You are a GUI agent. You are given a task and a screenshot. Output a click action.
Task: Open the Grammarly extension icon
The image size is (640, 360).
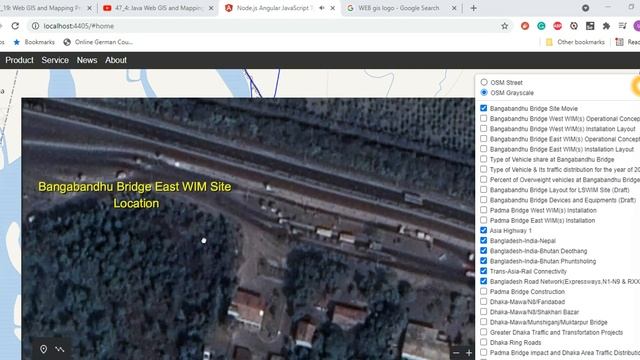pos(541,26)
